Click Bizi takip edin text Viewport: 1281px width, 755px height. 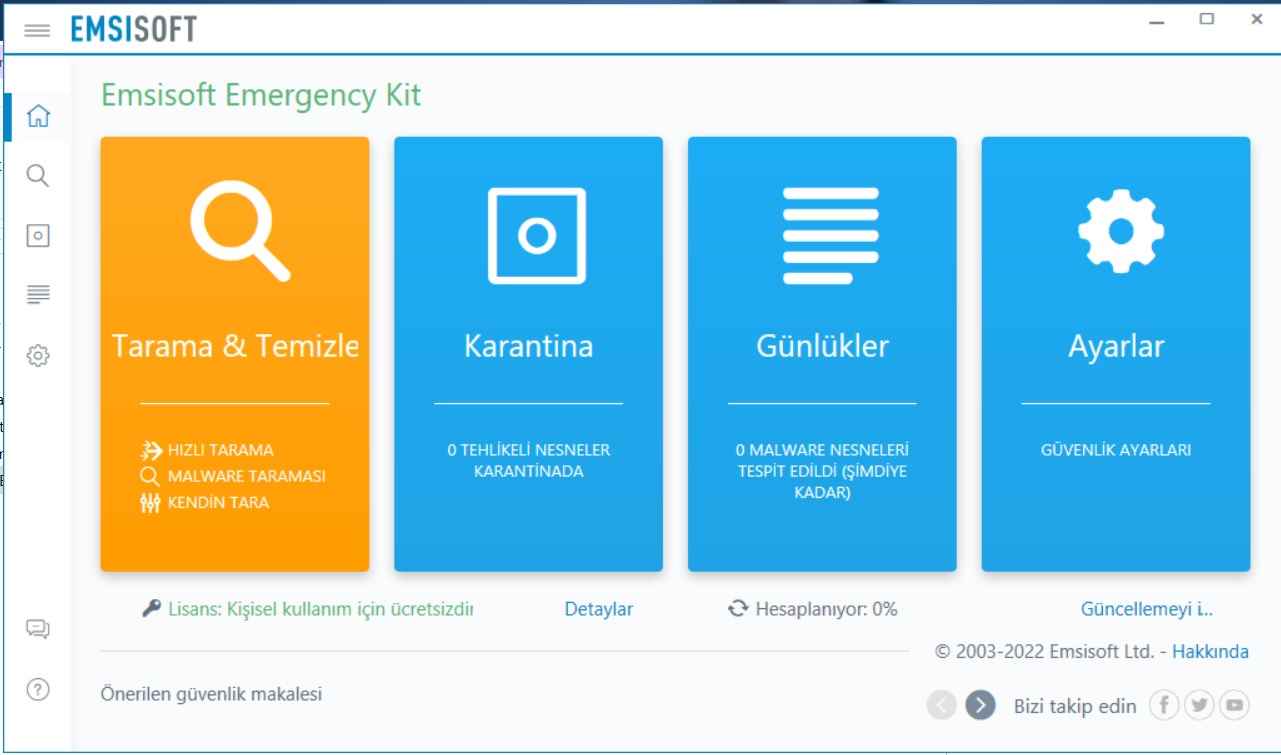[1075, 706]
